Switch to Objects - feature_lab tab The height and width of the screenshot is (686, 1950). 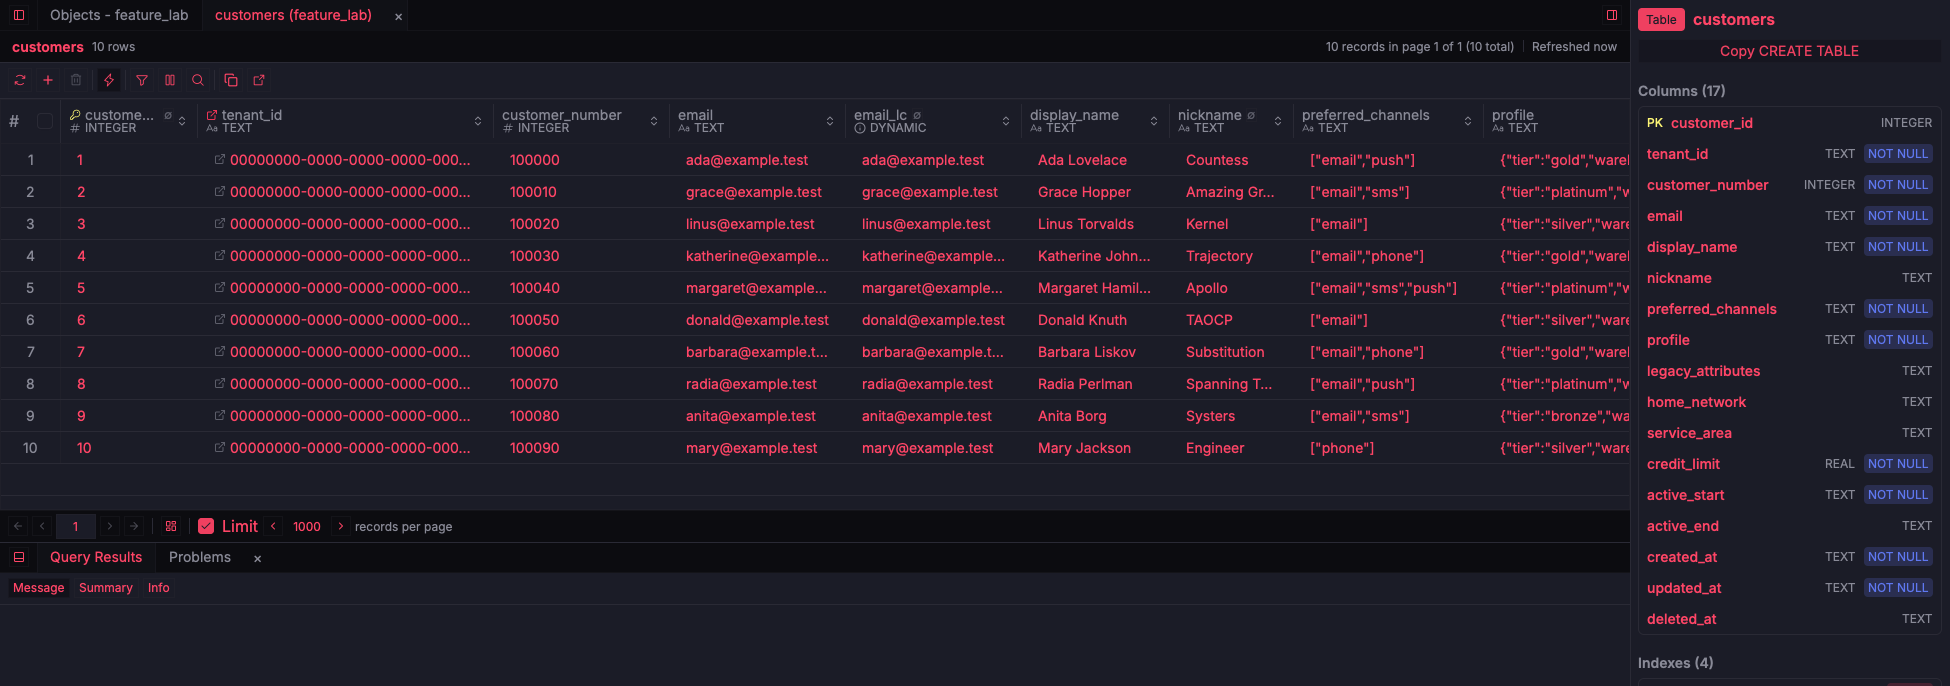(x=119, y=15)
